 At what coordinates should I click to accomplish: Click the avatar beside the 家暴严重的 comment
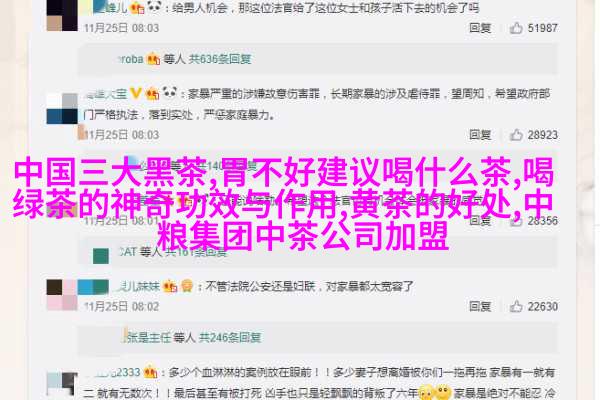click(x=62, y=108)
